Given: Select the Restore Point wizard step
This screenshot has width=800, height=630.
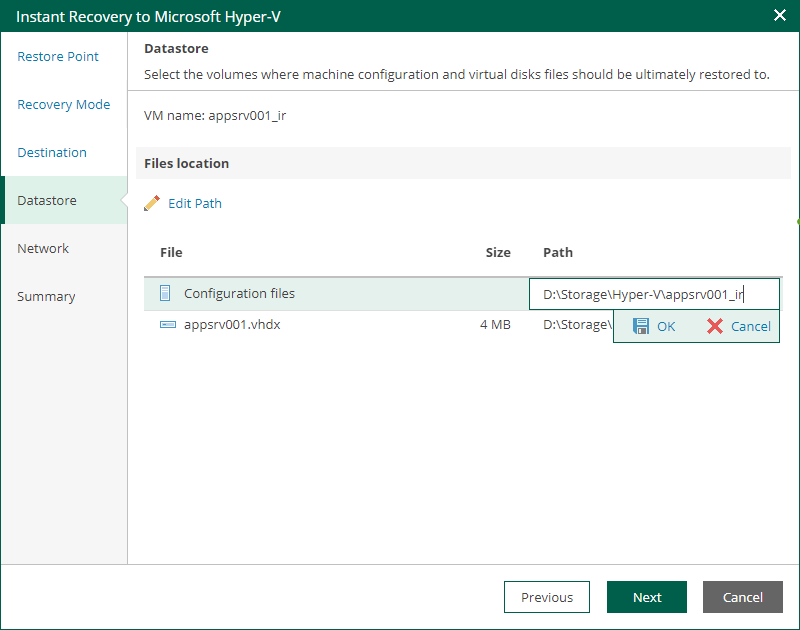Looking at the screenshot, I should 58,57.
